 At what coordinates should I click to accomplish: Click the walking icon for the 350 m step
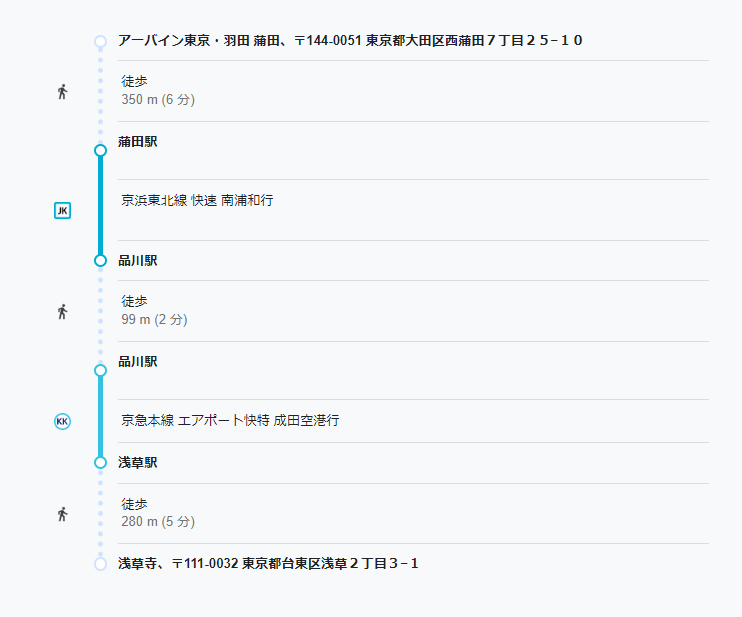coord(62,91)
